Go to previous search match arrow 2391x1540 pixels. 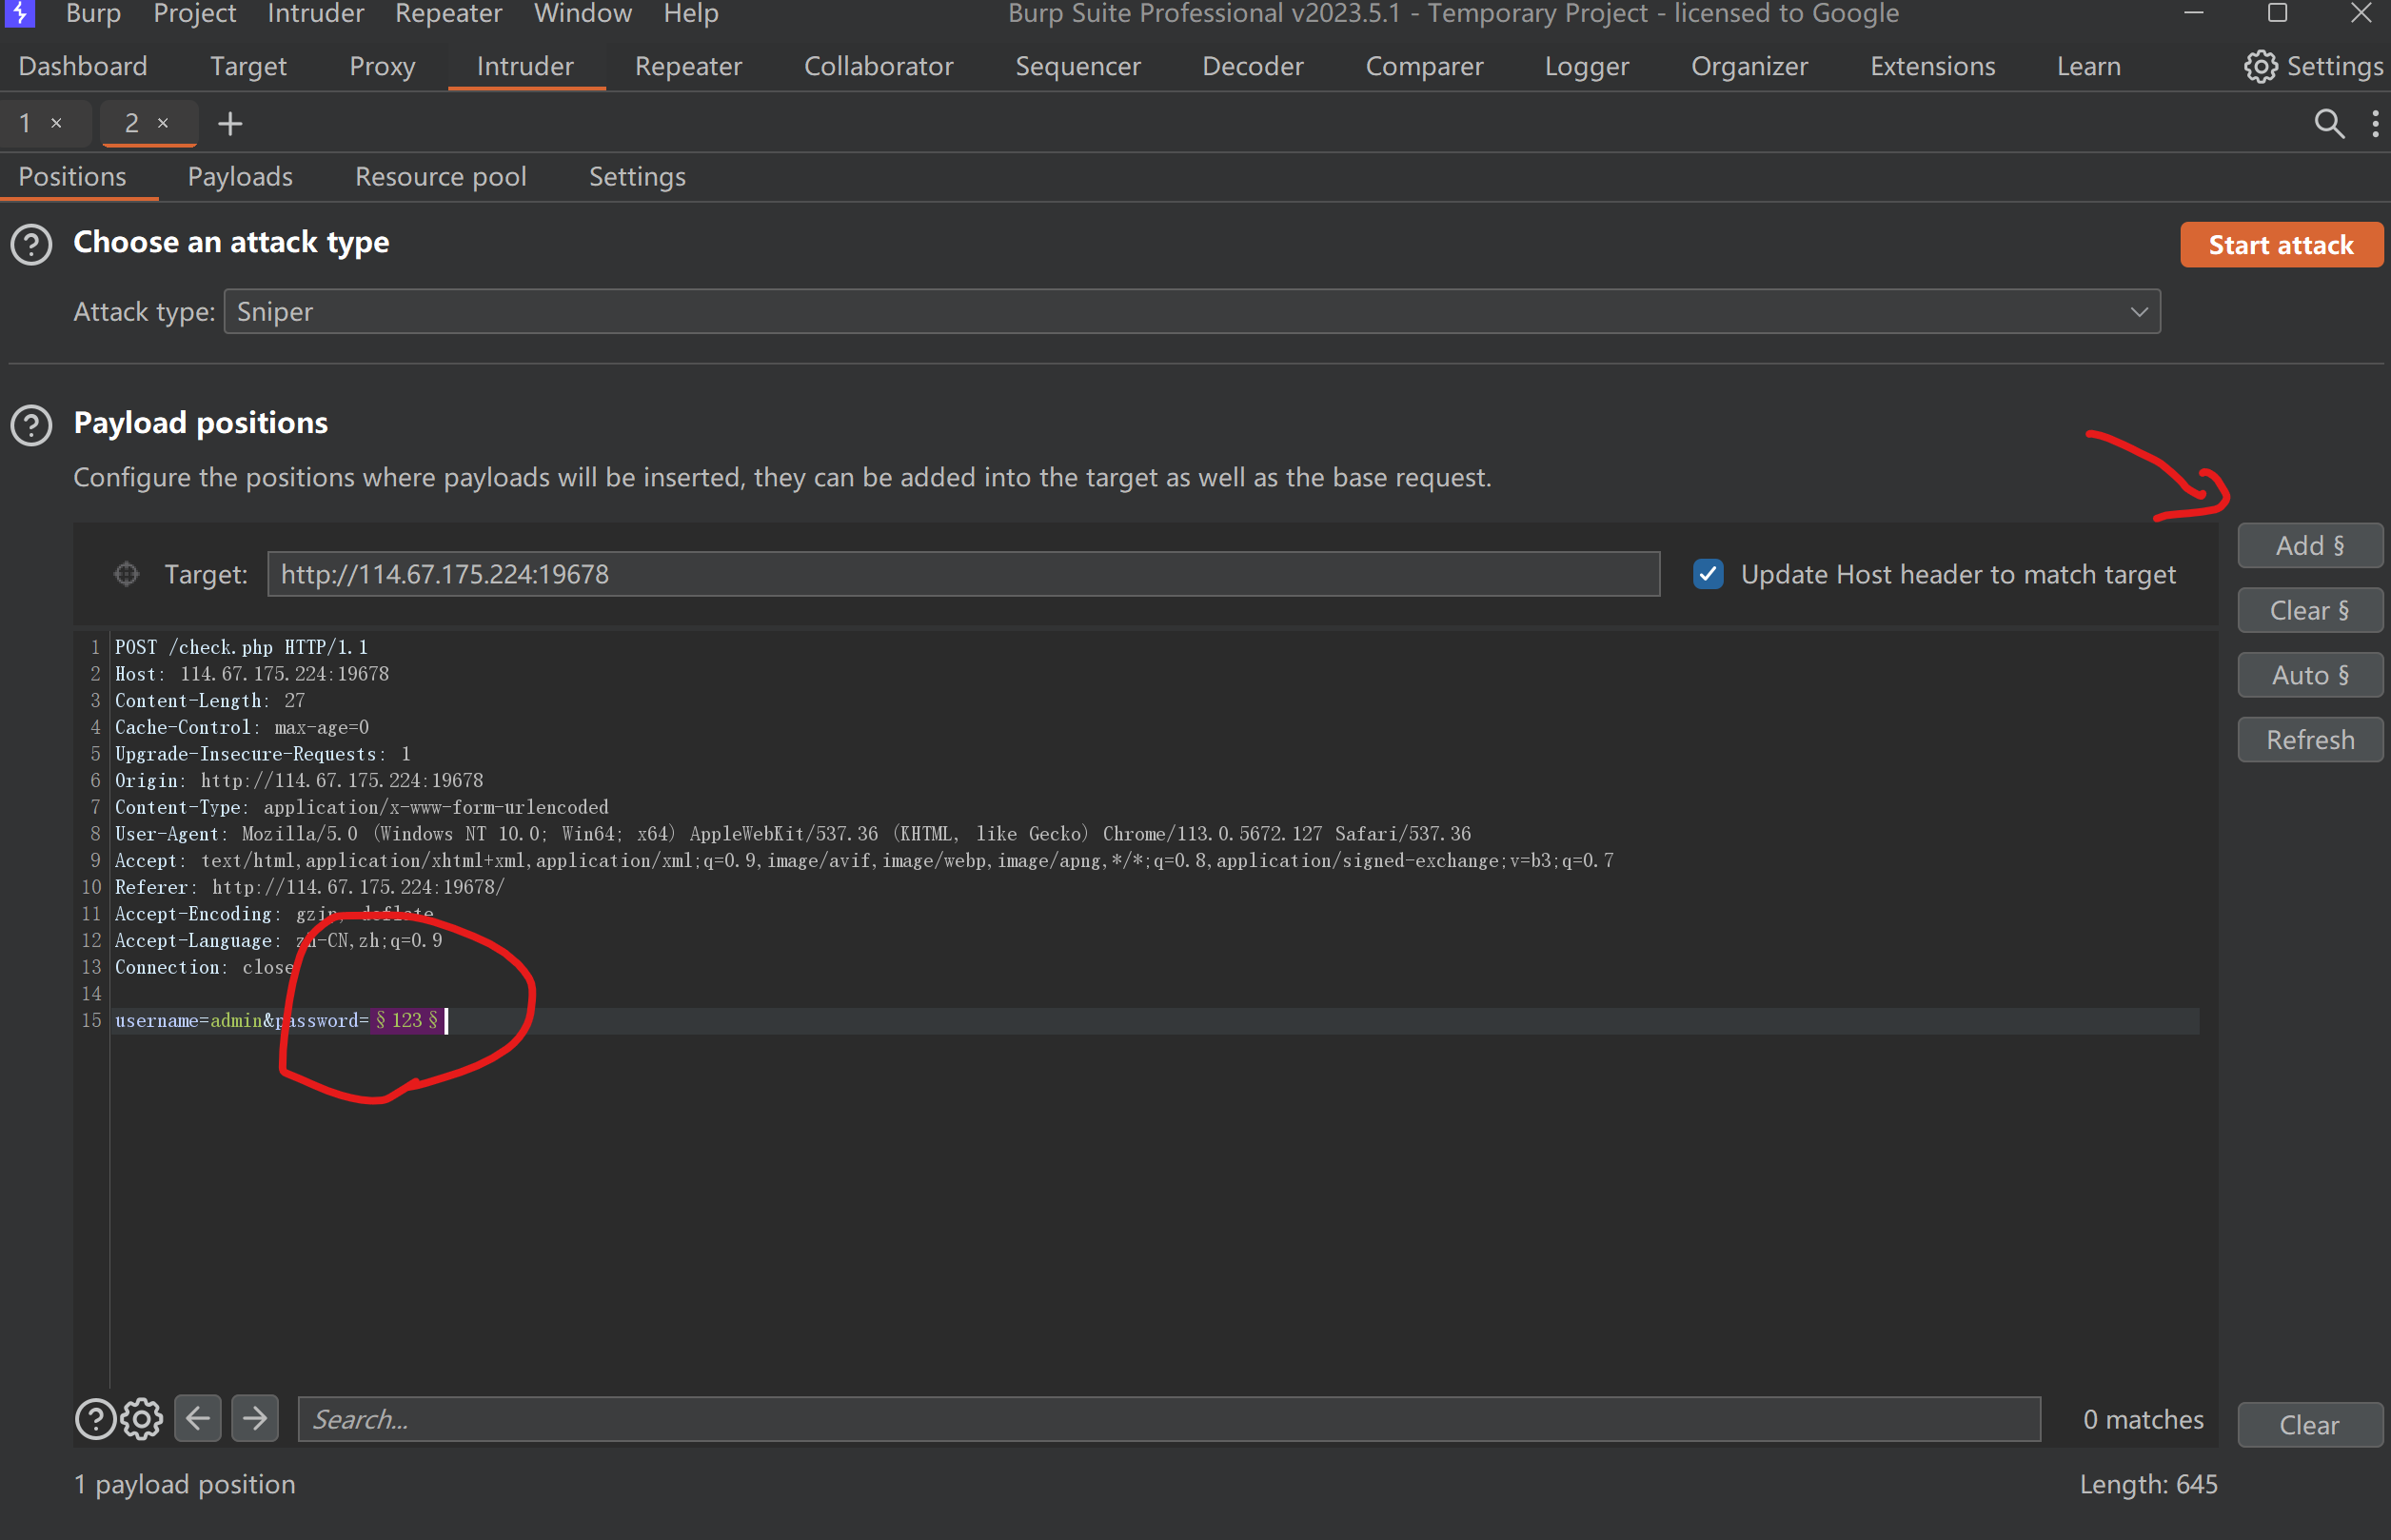(198, 1418)
